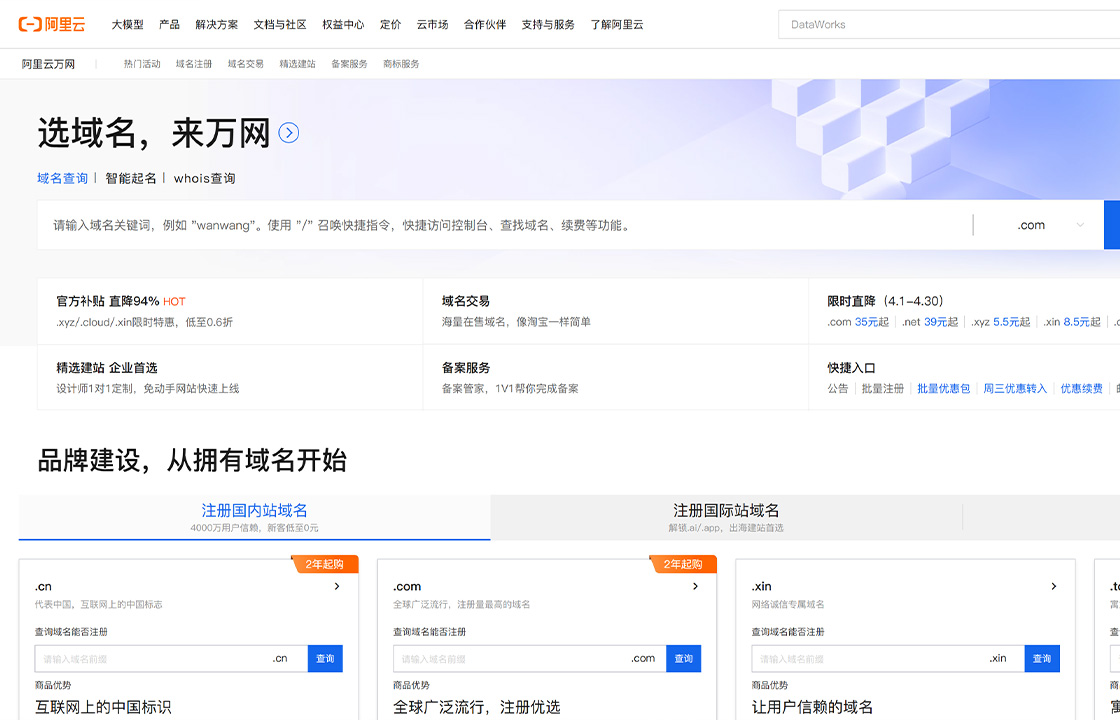Open the 备案服务 备案管家 card
The width and height of the screenshot is (1120, 720).
click(616, 378)
